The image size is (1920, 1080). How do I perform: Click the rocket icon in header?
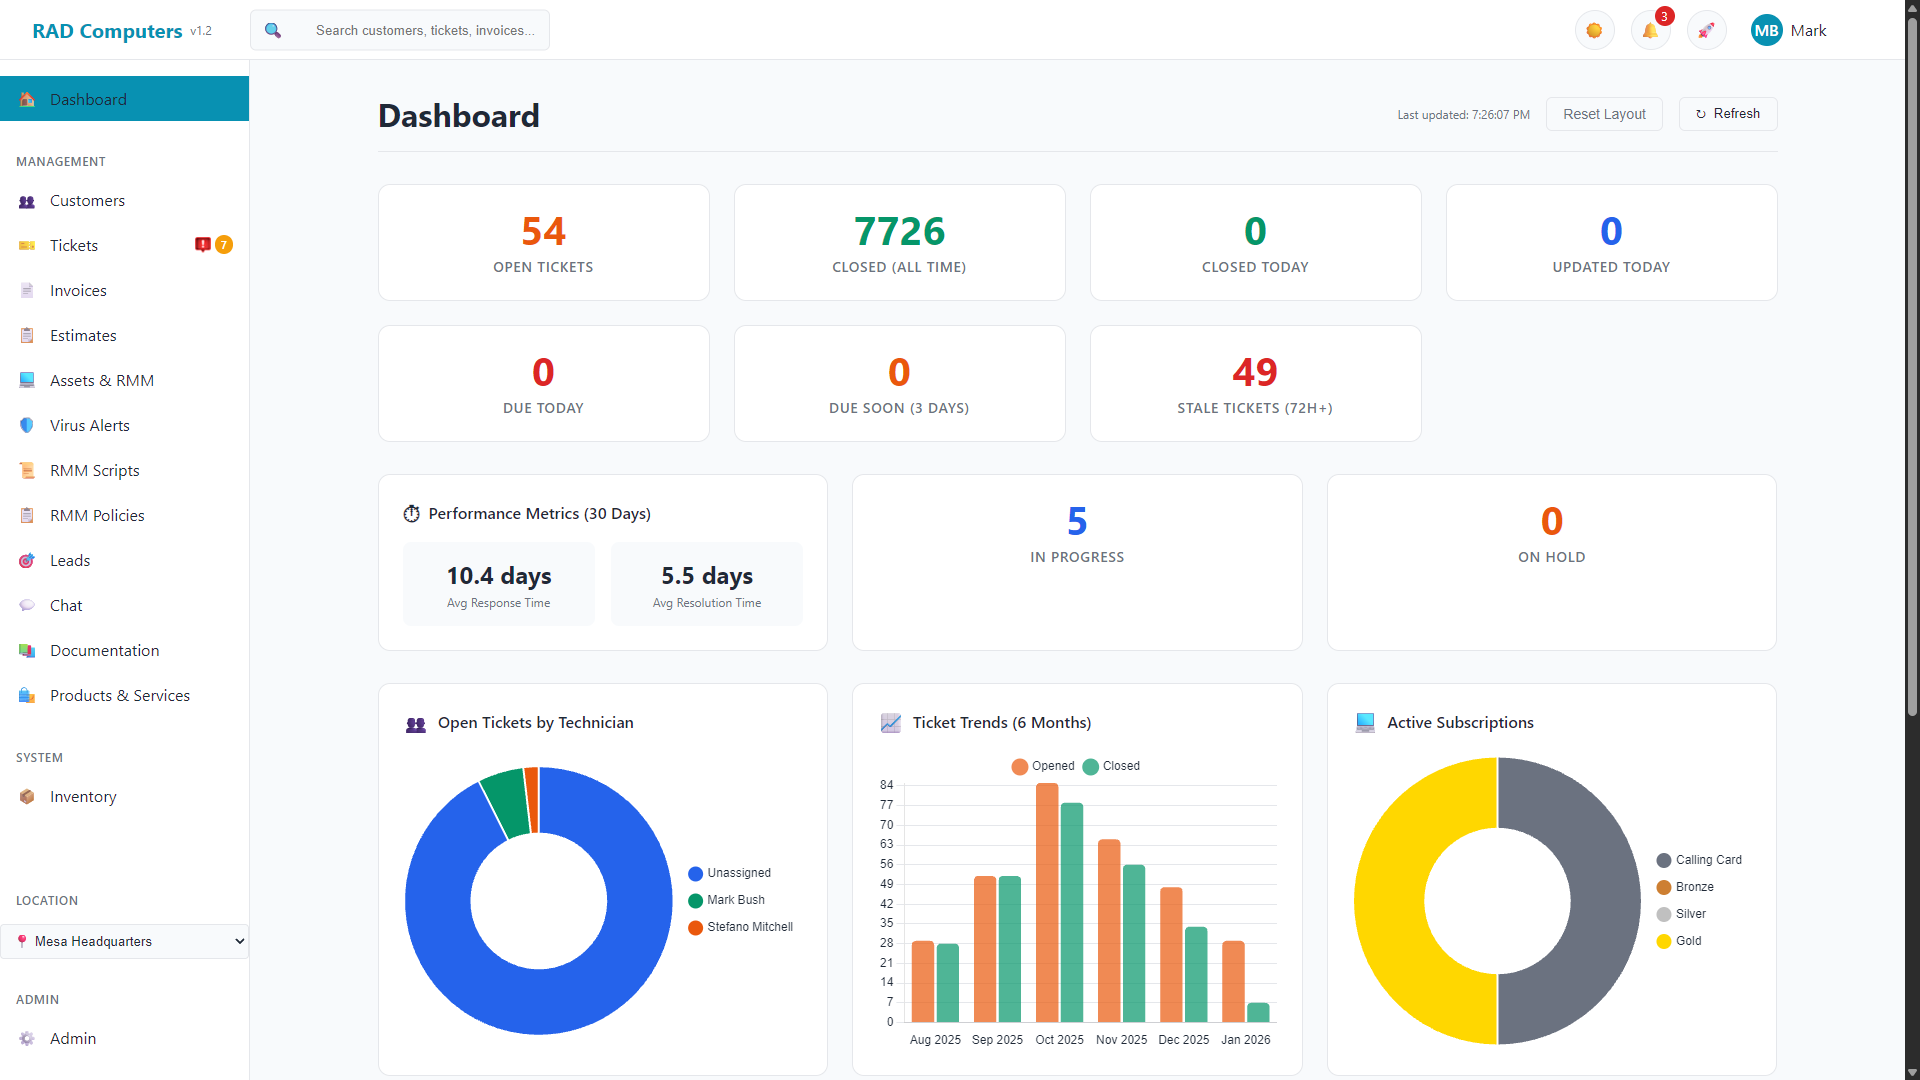[1706, 31]
